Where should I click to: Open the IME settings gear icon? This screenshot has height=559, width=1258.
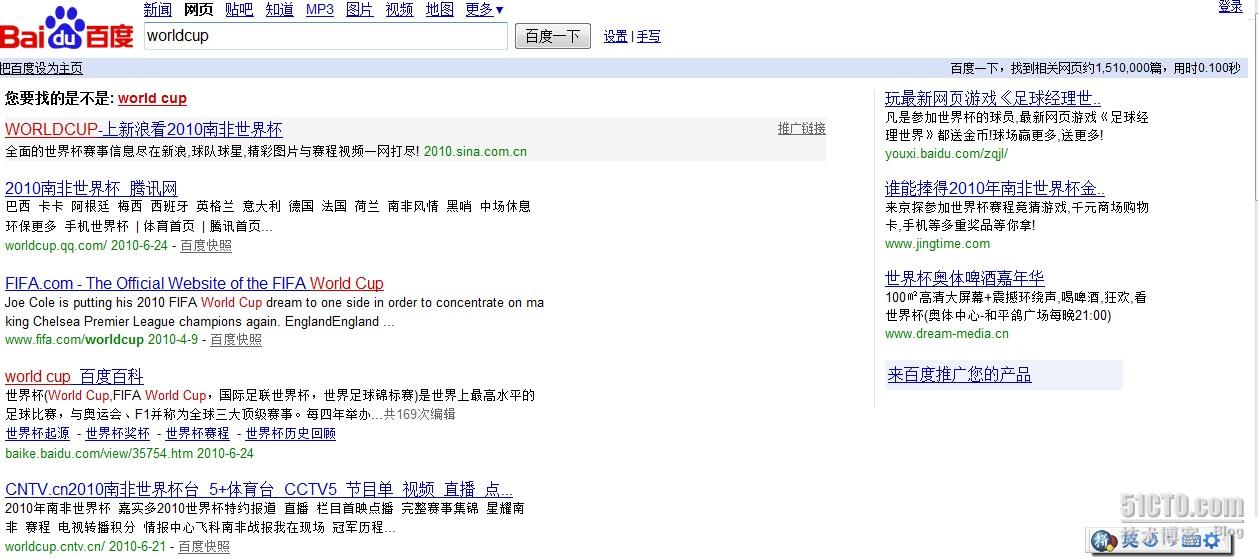coord(1212,540)
